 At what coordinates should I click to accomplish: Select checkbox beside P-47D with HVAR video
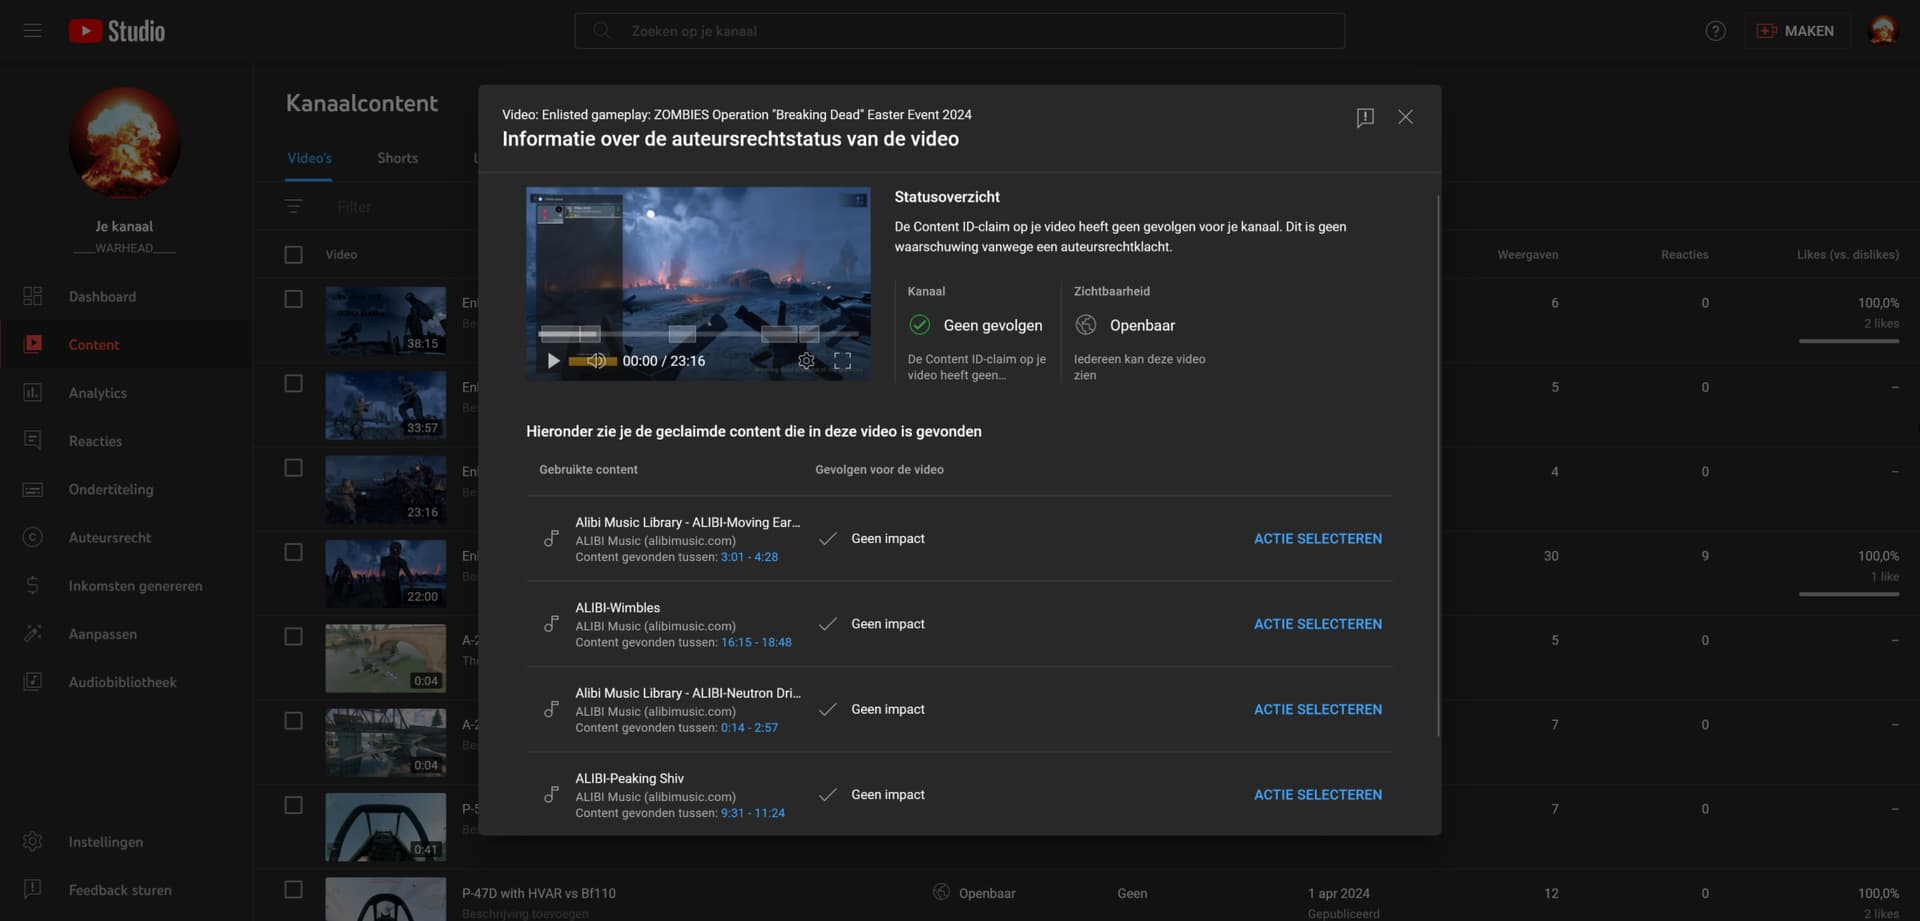[x=293, y=889]
